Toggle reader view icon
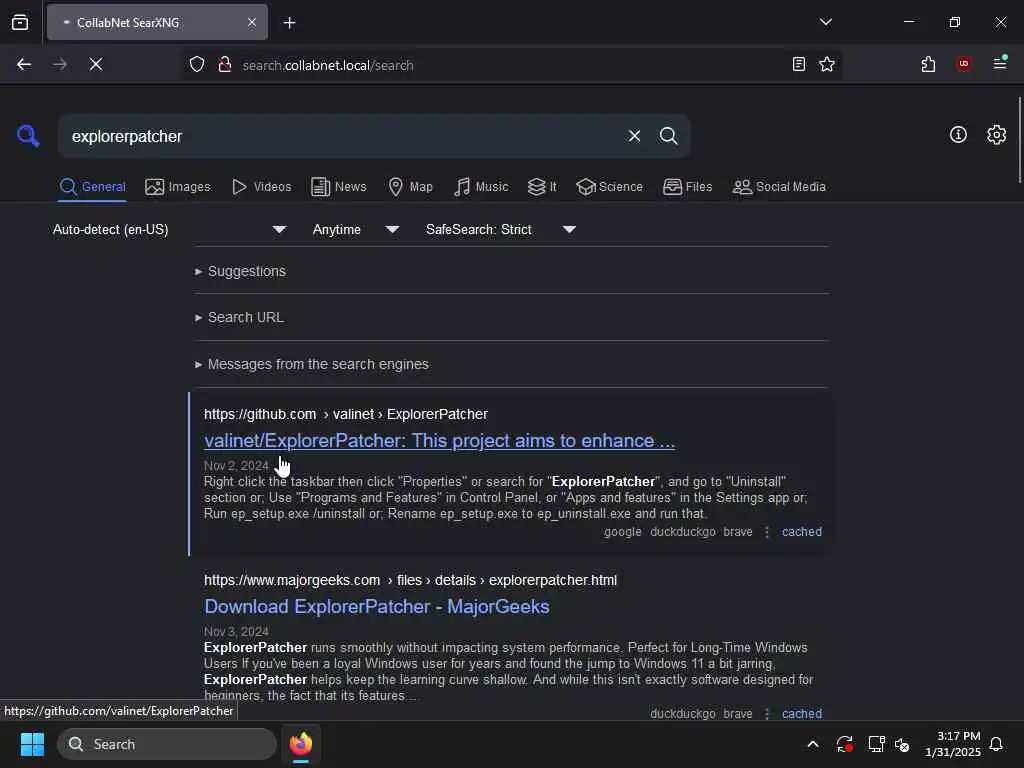Image resolution: width=1024 pixels, height=768 pixels. point(798,64)
